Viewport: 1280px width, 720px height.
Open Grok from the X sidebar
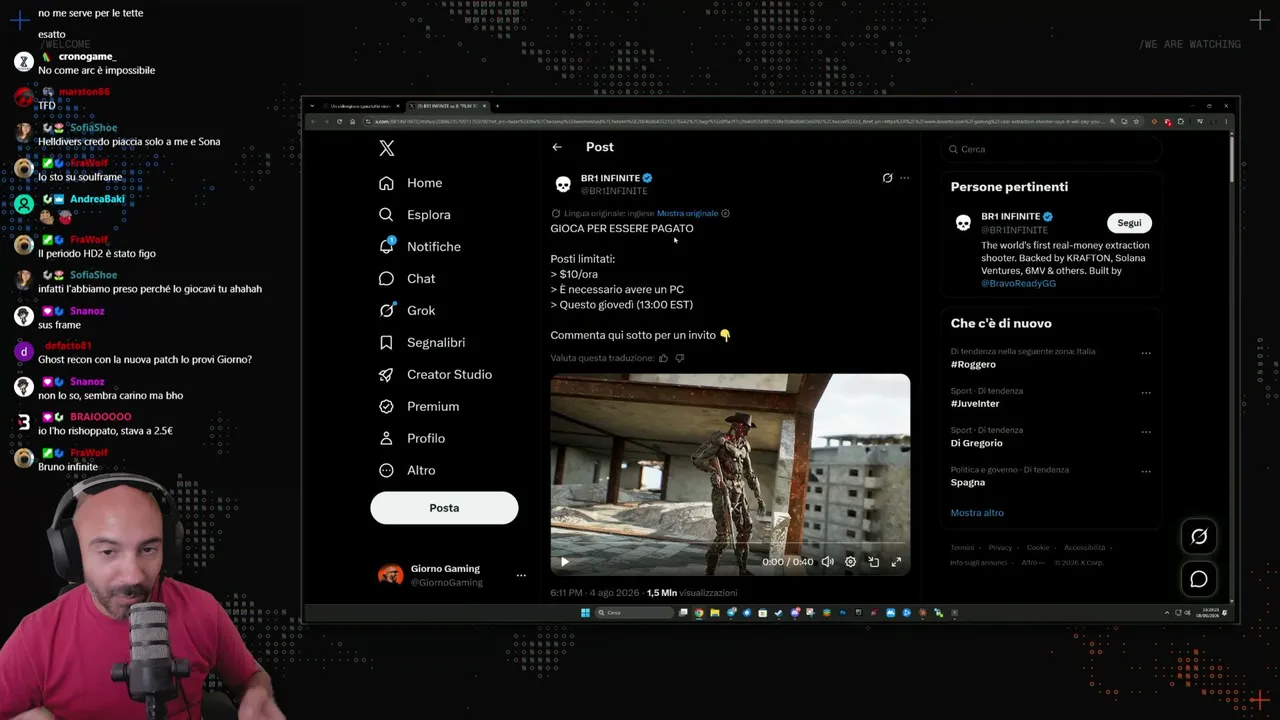pos(407,311)
